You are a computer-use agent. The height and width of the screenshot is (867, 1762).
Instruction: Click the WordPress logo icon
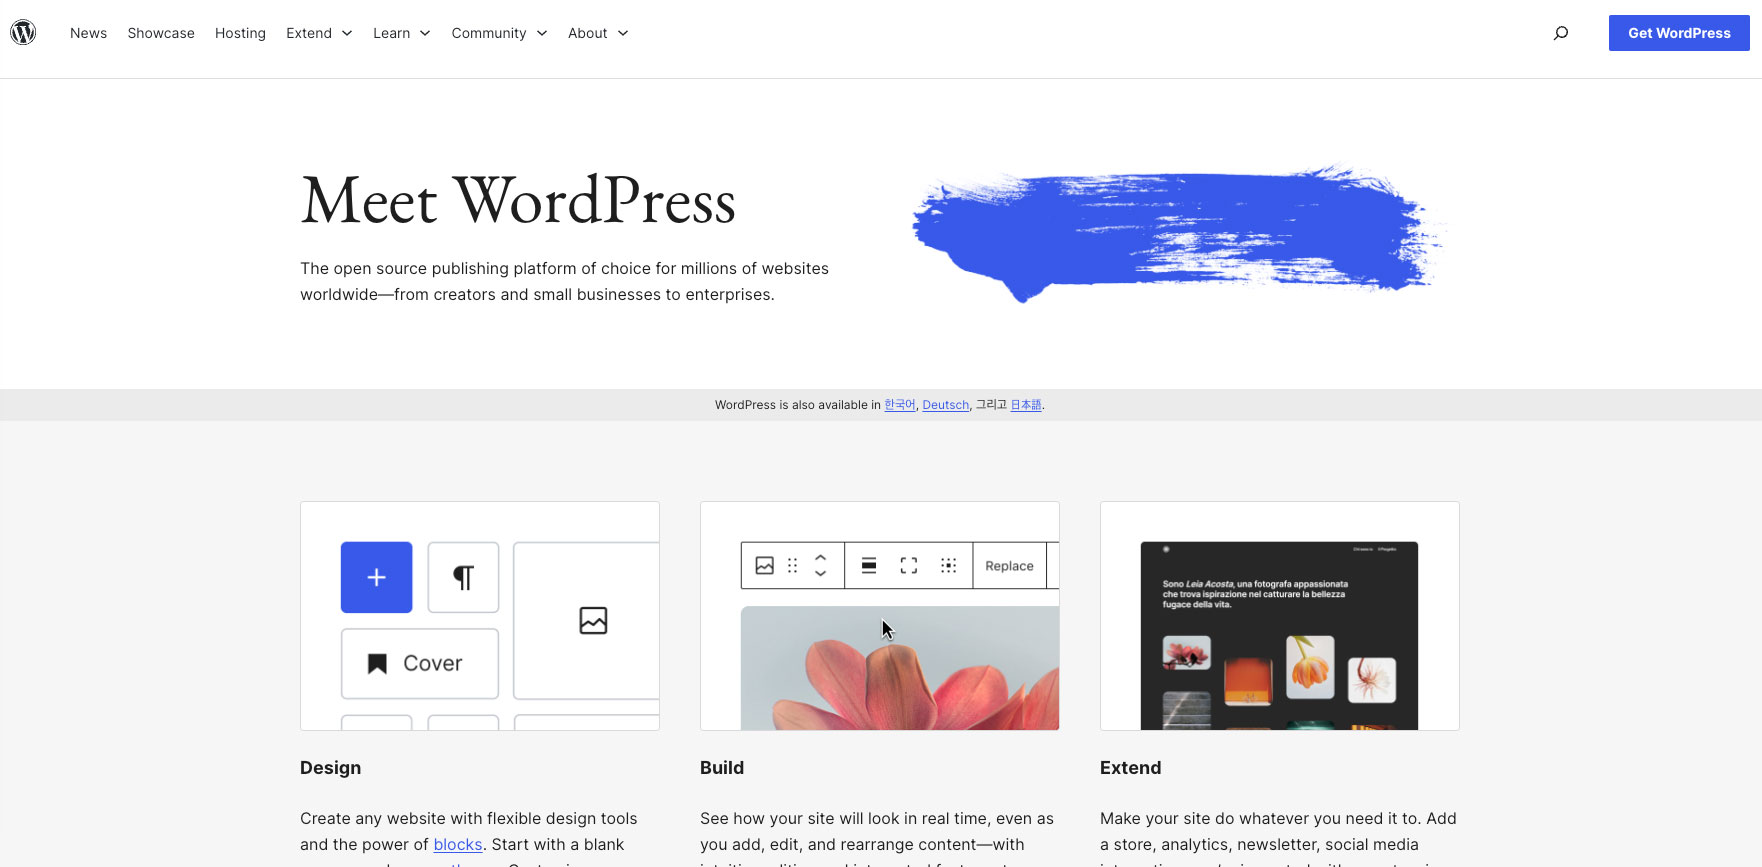coord(23,33)
